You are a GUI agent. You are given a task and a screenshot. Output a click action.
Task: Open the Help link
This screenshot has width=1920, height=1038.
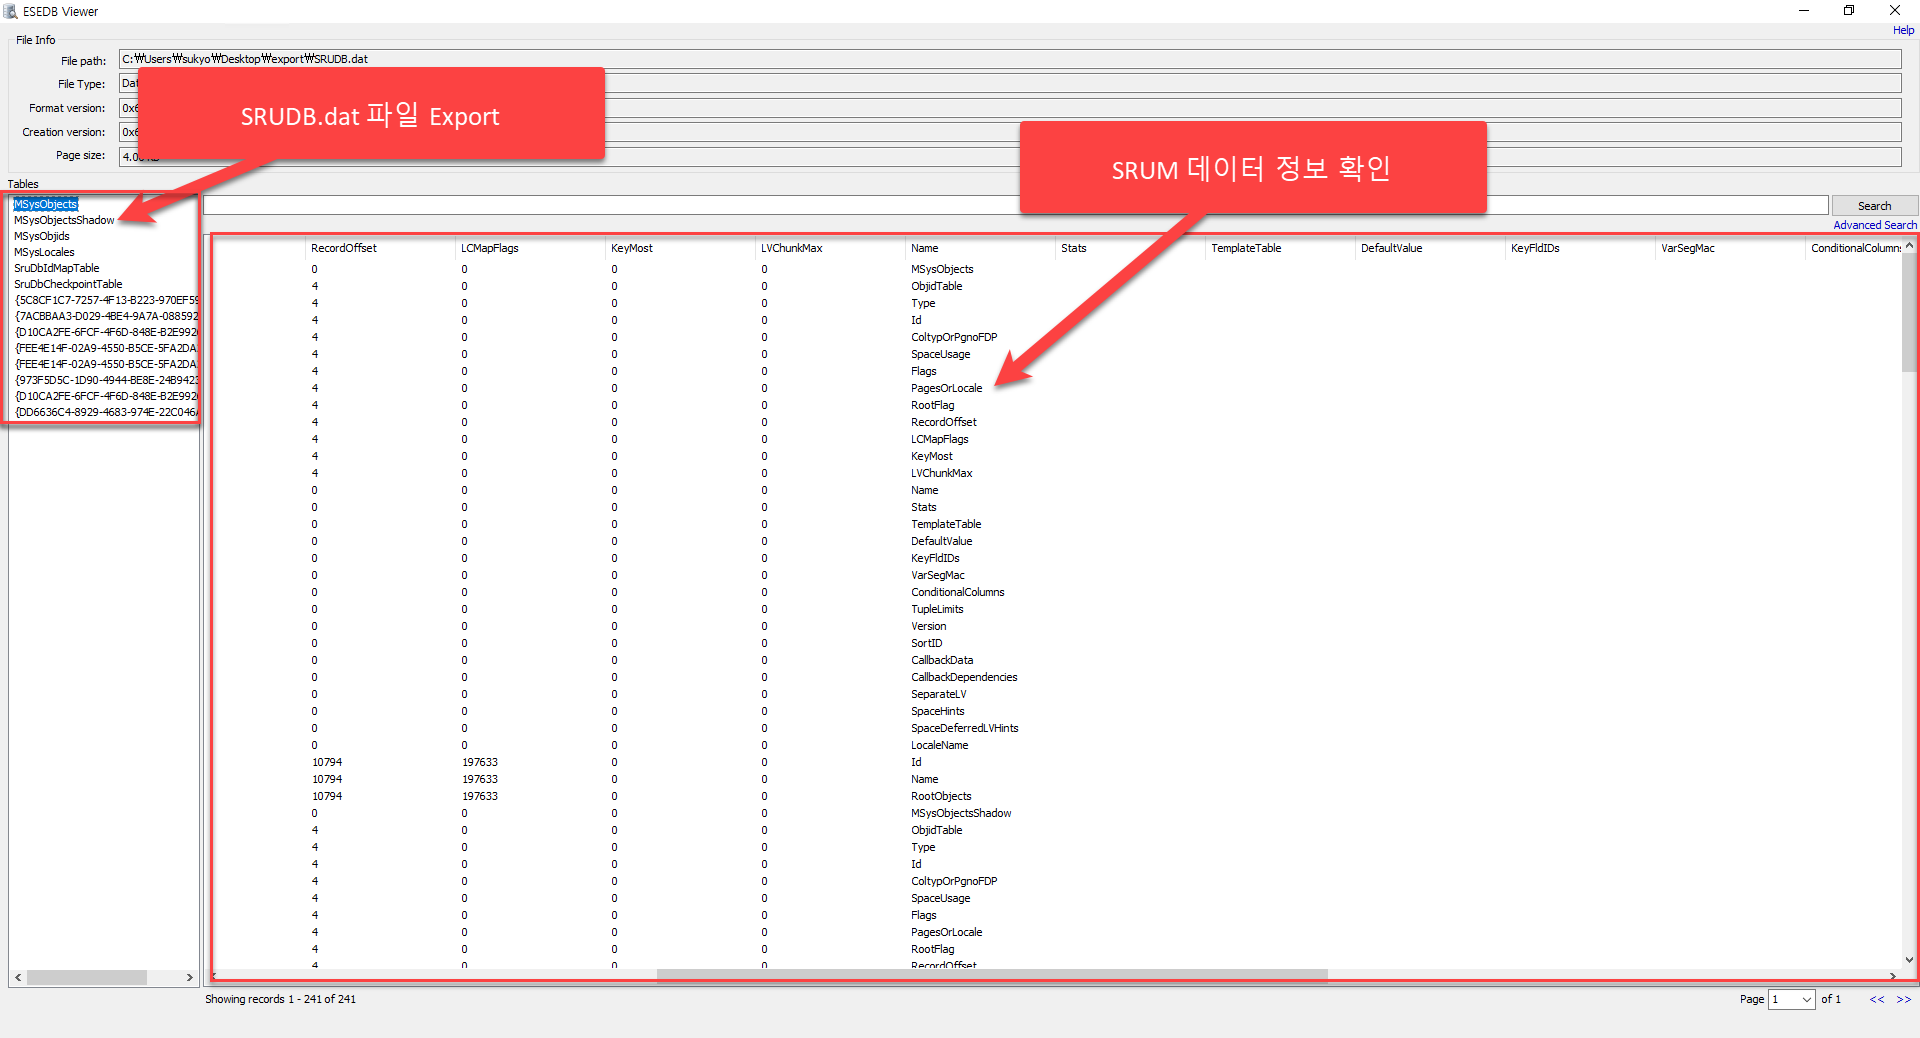click(1903, 30)
